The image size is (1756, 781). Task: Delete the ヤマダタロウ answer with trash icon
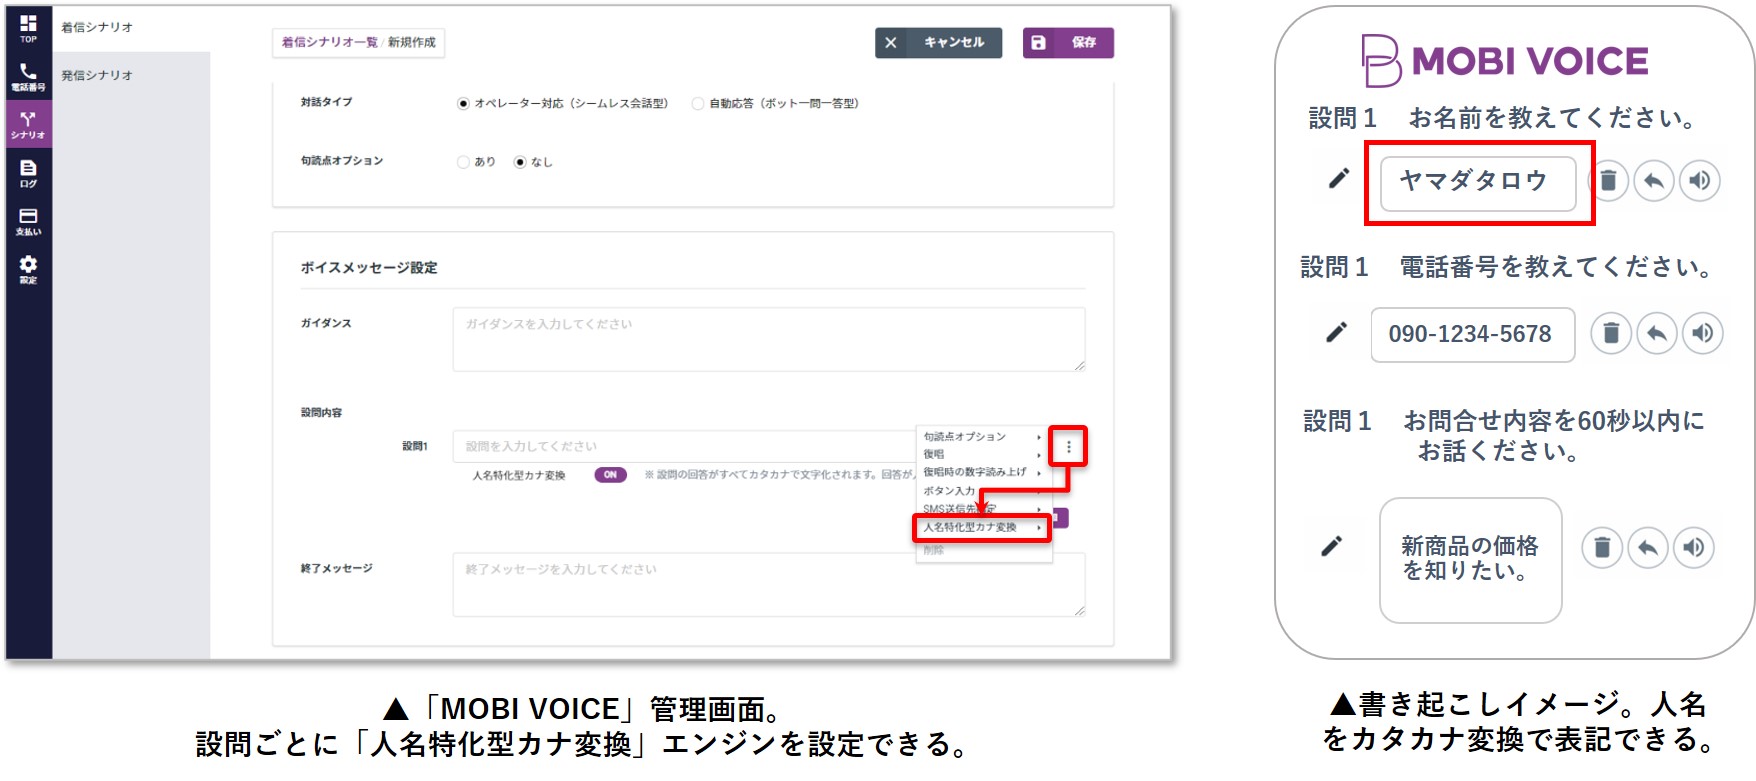(x=1608, y=181)
